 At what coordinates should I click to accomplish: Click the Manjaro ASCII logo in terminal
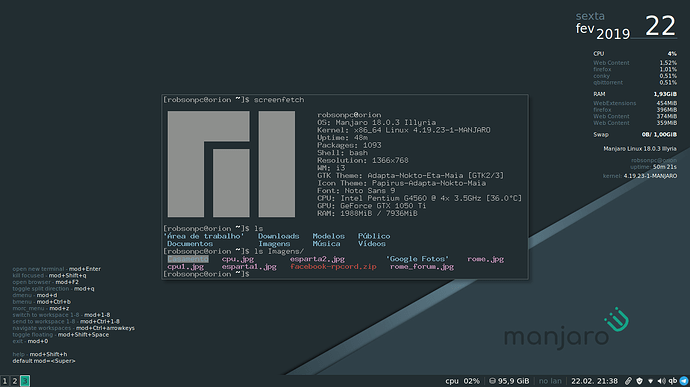click(231, 164)
